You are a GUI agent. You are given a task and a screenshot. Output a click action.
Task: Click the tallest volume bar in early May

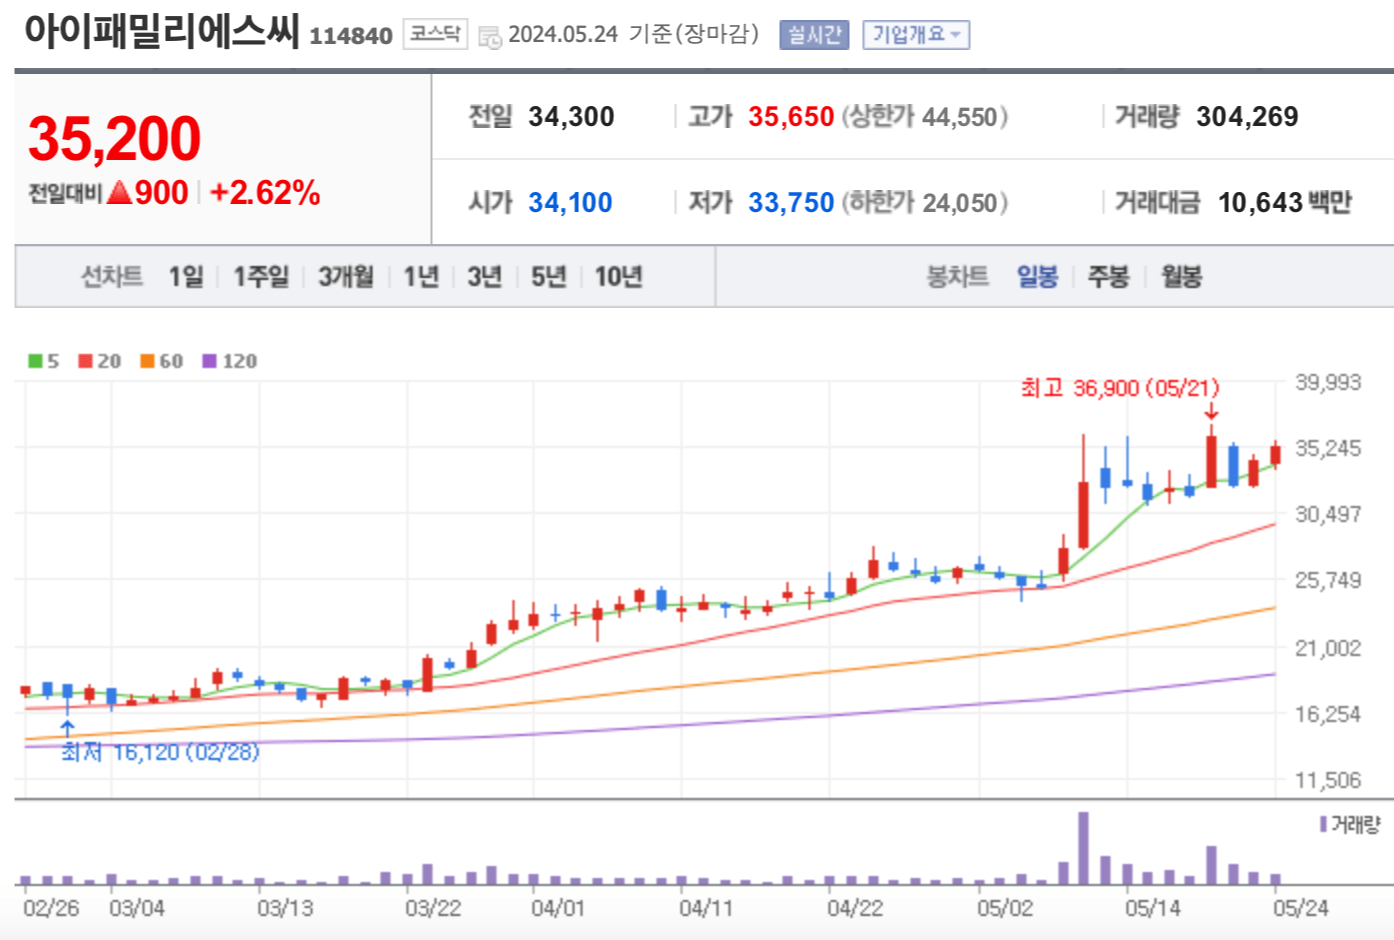point(1083,848)
